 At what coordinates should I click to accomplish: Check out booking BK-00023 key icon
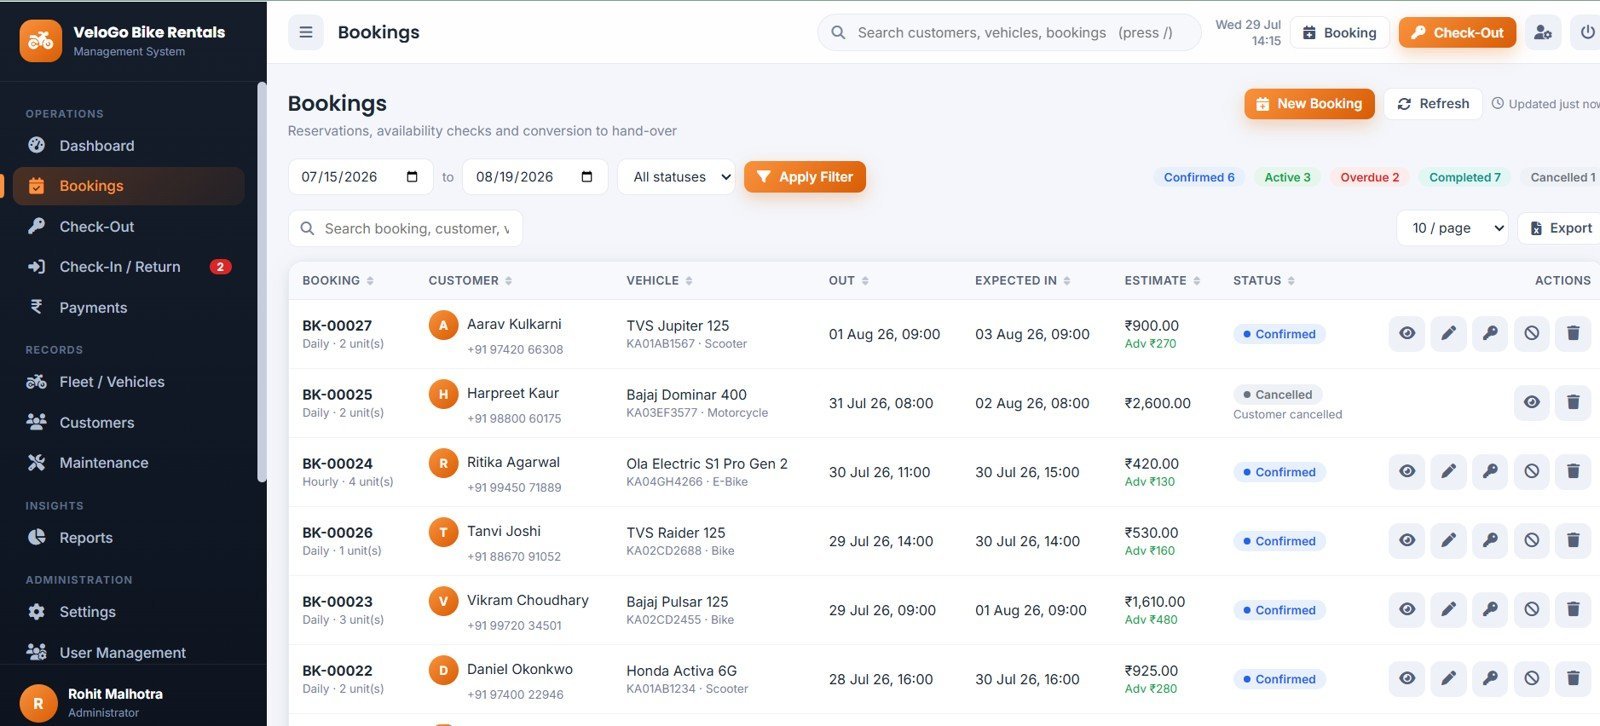pyautogui.click(x=1490, y=609)
